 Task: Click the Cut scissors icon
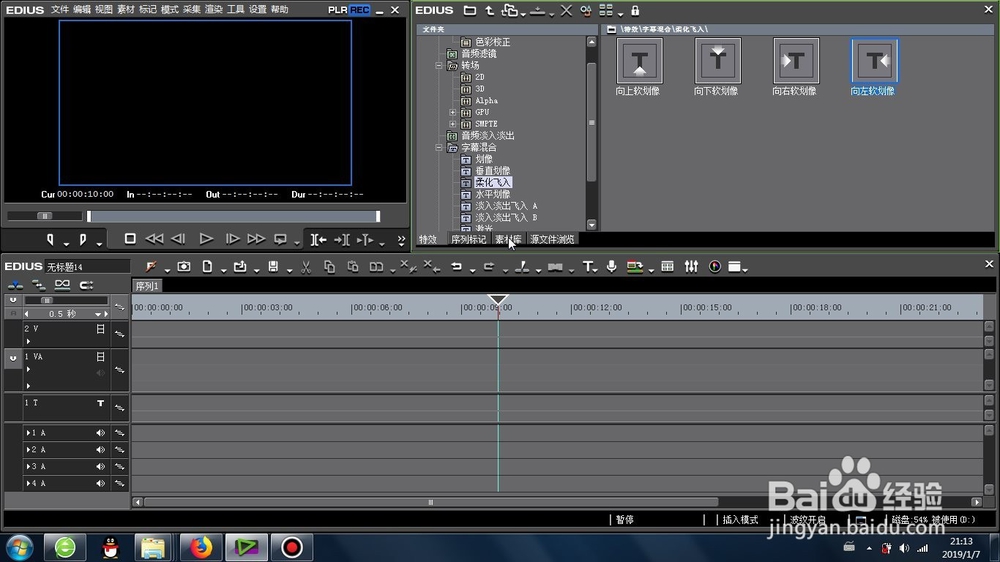(x=305, y=267)
